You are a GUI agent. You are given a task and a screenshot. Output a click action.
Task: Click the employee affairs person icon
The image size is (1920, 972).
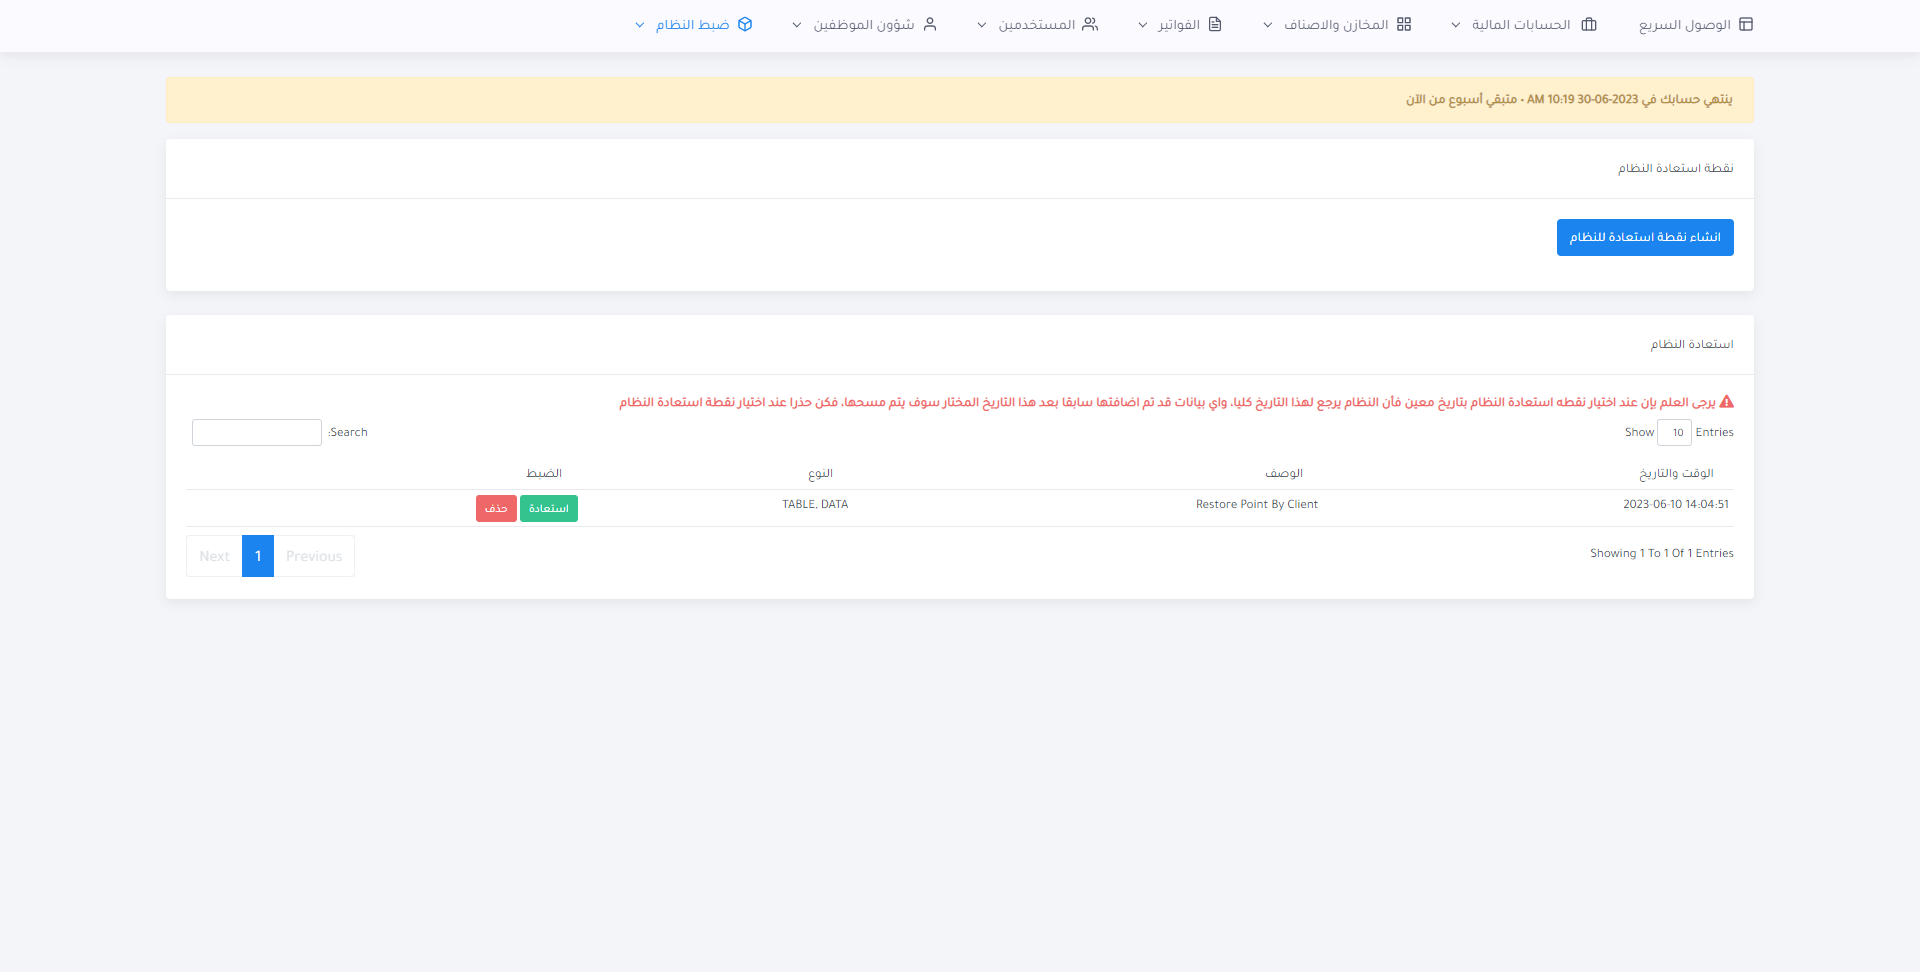930,24
